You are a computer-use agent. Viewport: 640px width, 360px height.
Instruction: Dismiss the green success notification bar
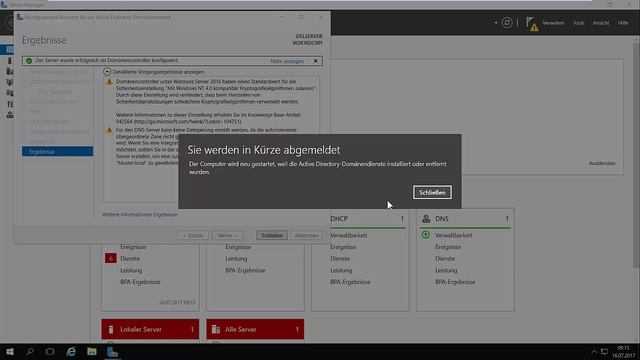(x=316, y=61)
